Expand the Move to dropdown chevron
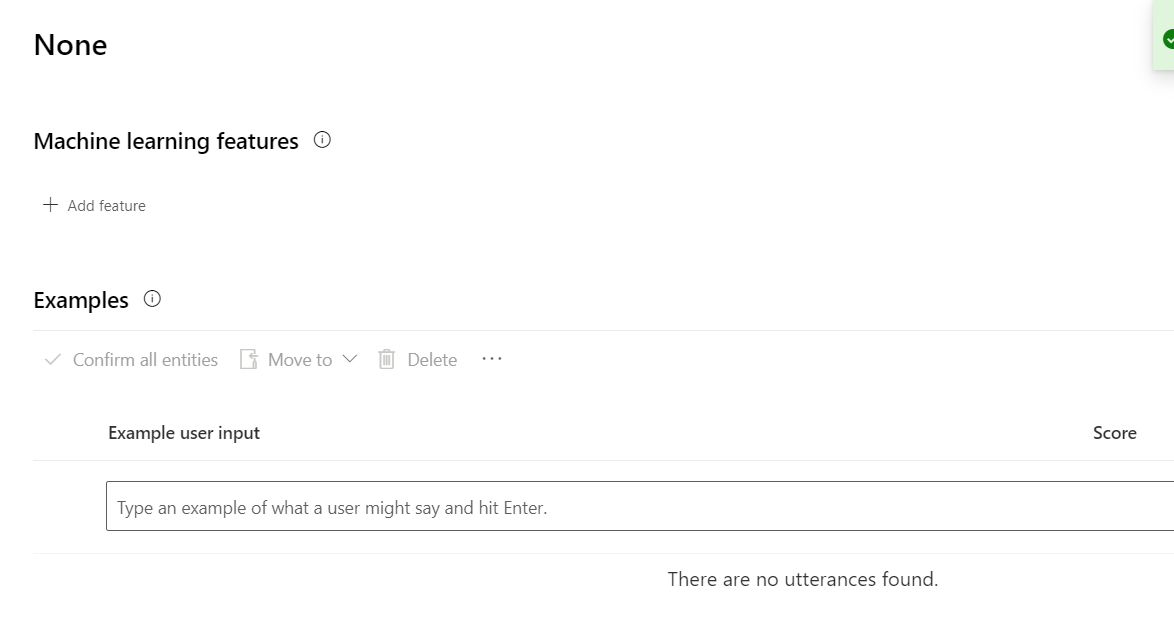 pyautogui.click(x=349, y=359)
